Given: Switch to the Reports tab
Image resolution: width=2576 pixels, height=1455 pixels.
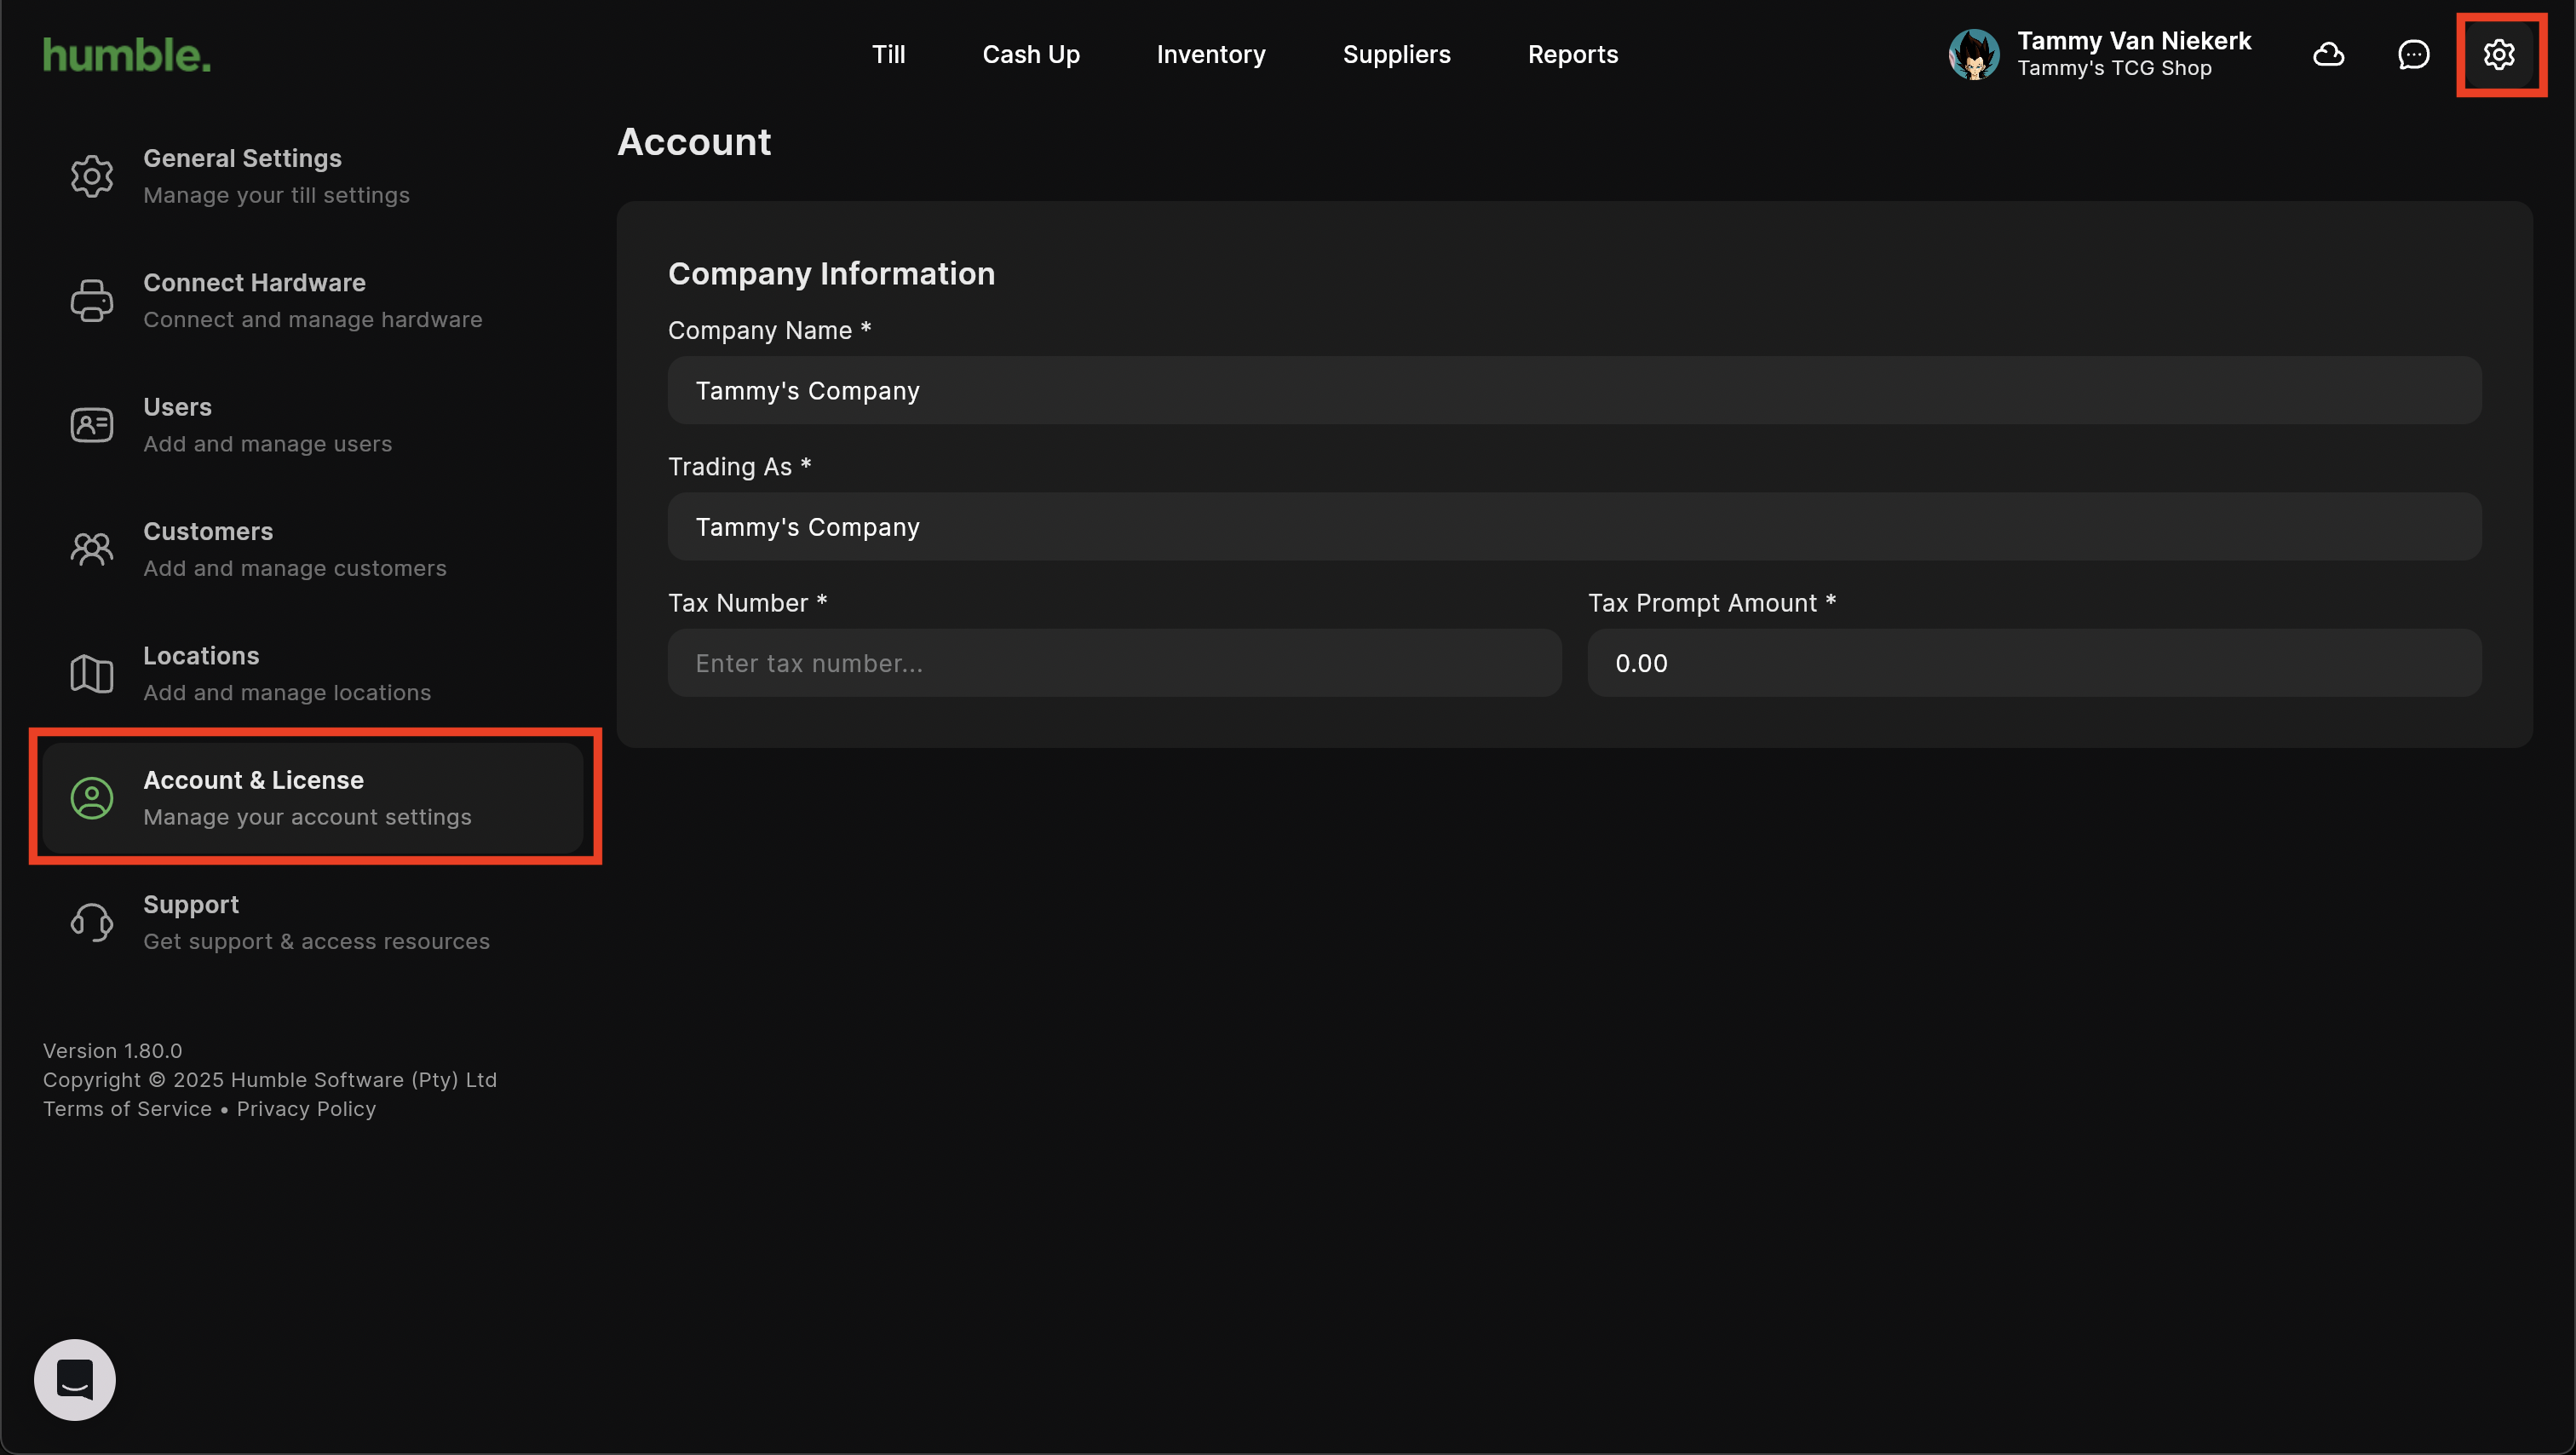Looking at the screenshot, I should [1572, 54].
